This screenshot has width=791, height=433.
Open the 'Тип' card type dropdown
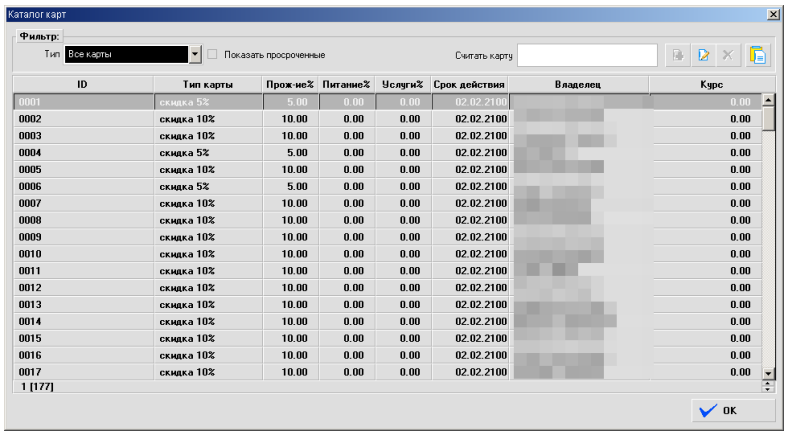(x=196, y=54)
